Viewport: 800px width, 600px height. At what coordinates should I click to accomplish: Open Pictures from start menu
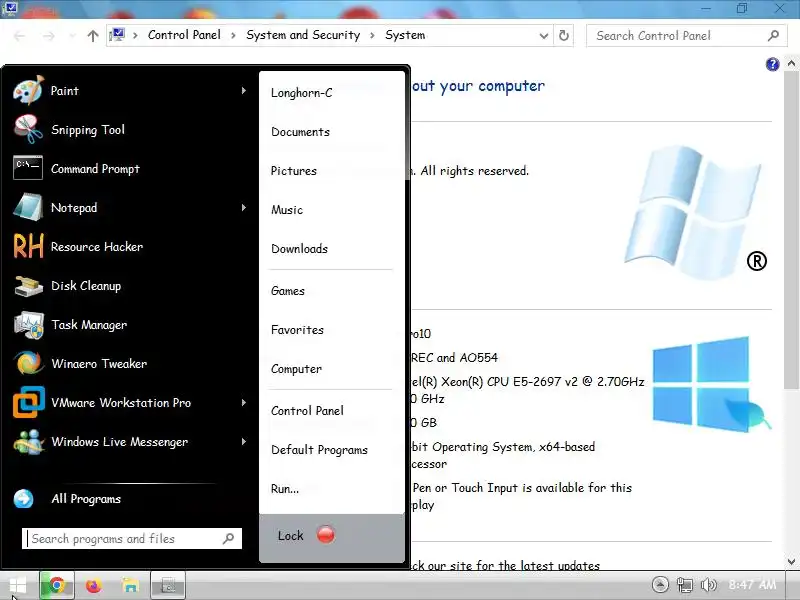[294, 171]
